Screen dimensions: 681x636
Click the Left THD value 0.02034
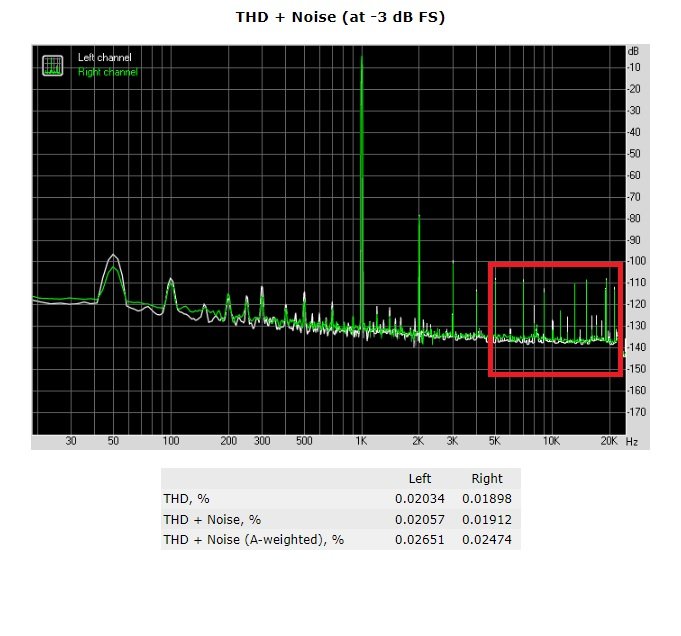[419, 498]
